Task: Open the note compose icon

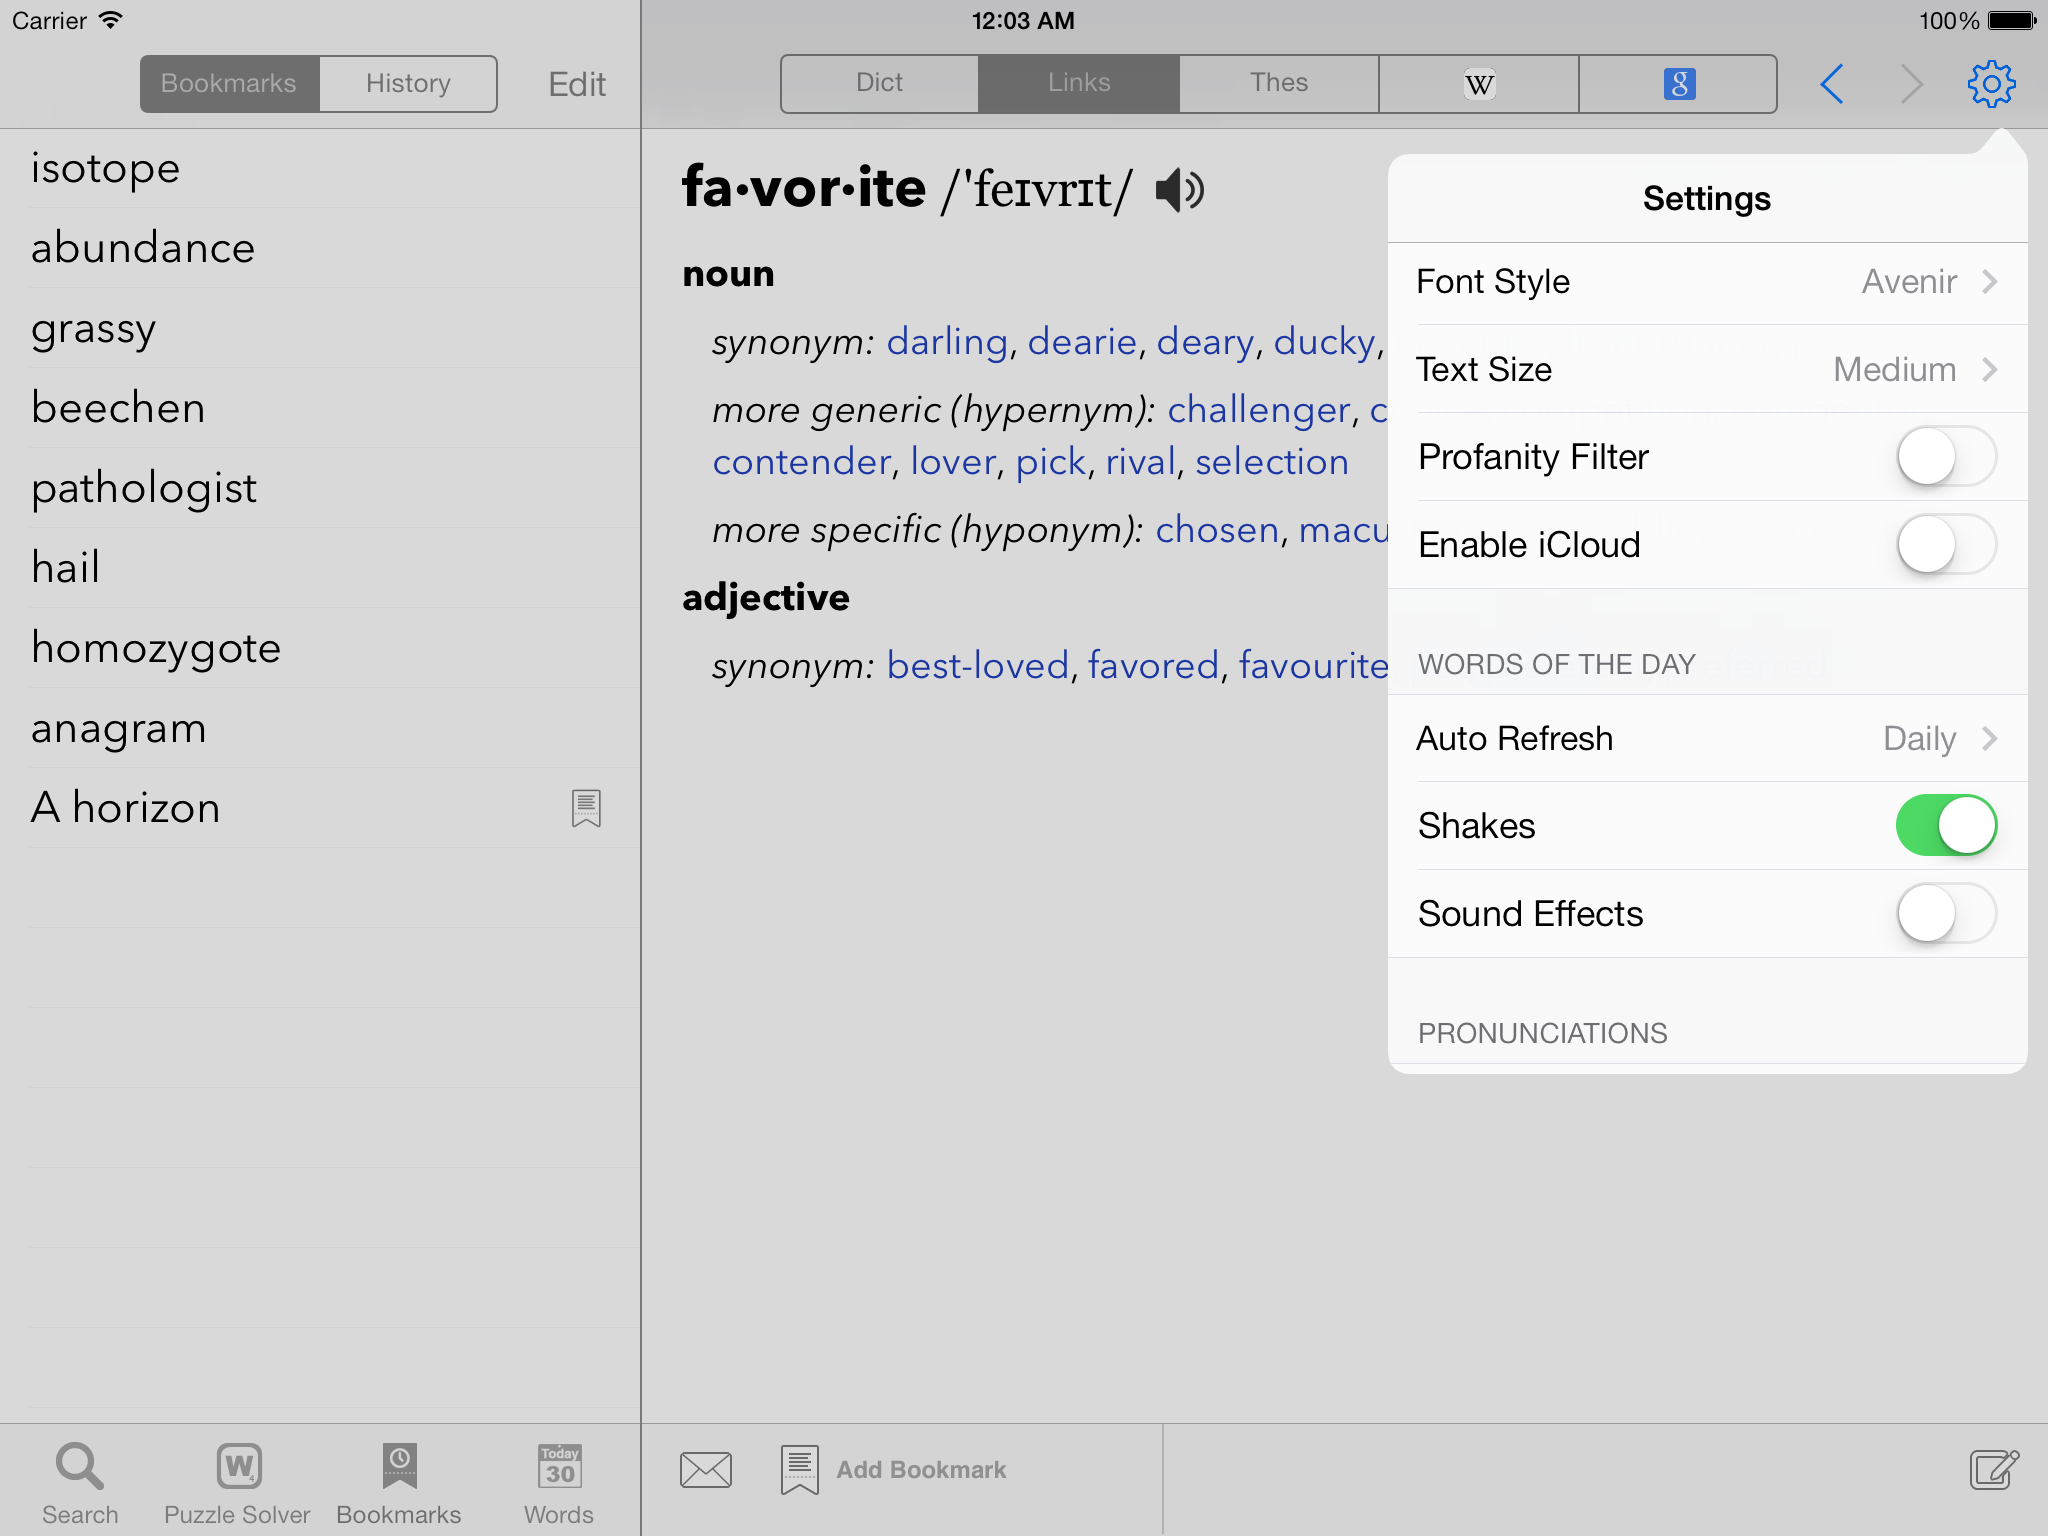Action: click(1994, 1470)
